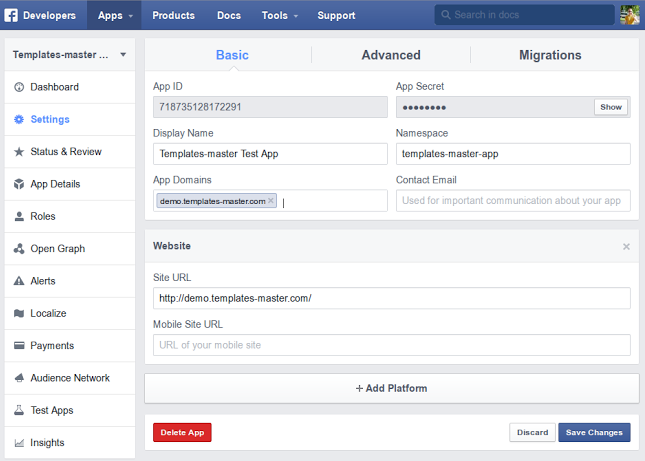Click the App Details cube icon

(20, 184)
